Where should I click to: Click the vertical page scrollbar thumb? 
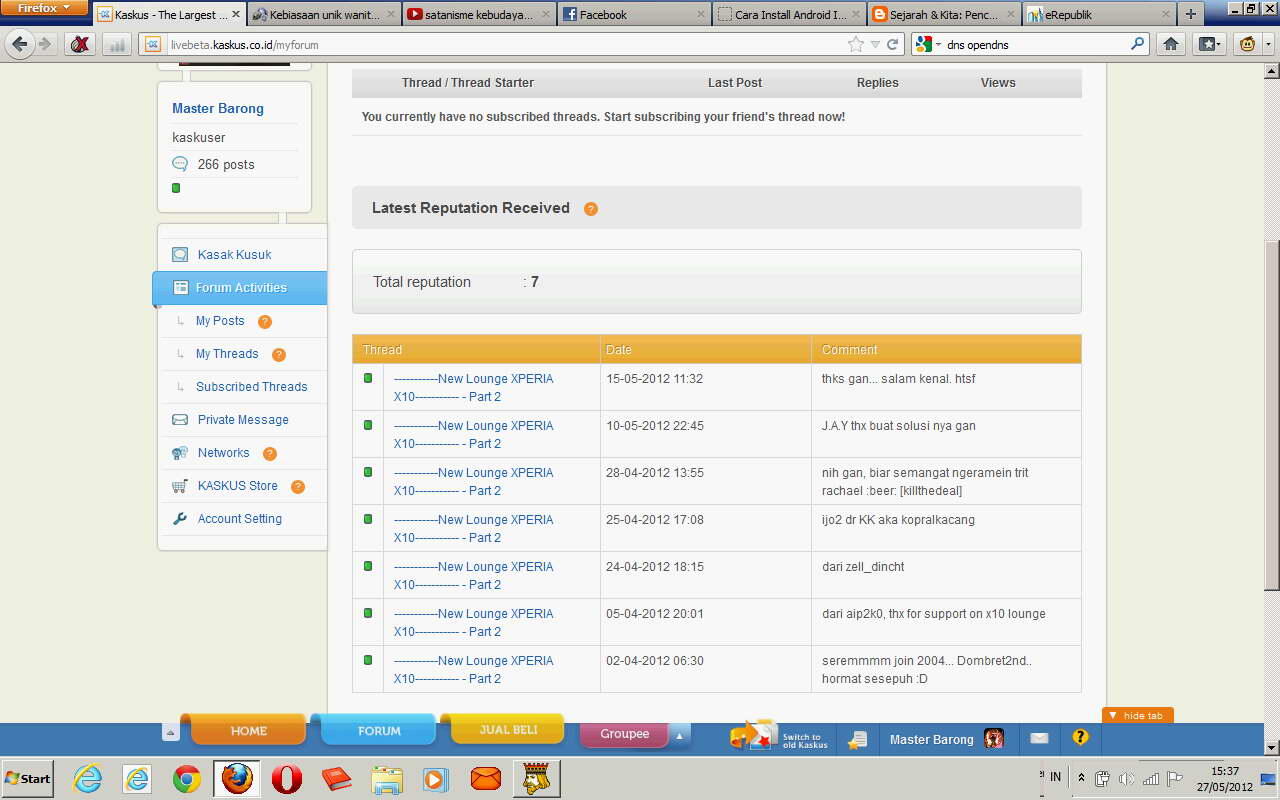coord(1271,415)
